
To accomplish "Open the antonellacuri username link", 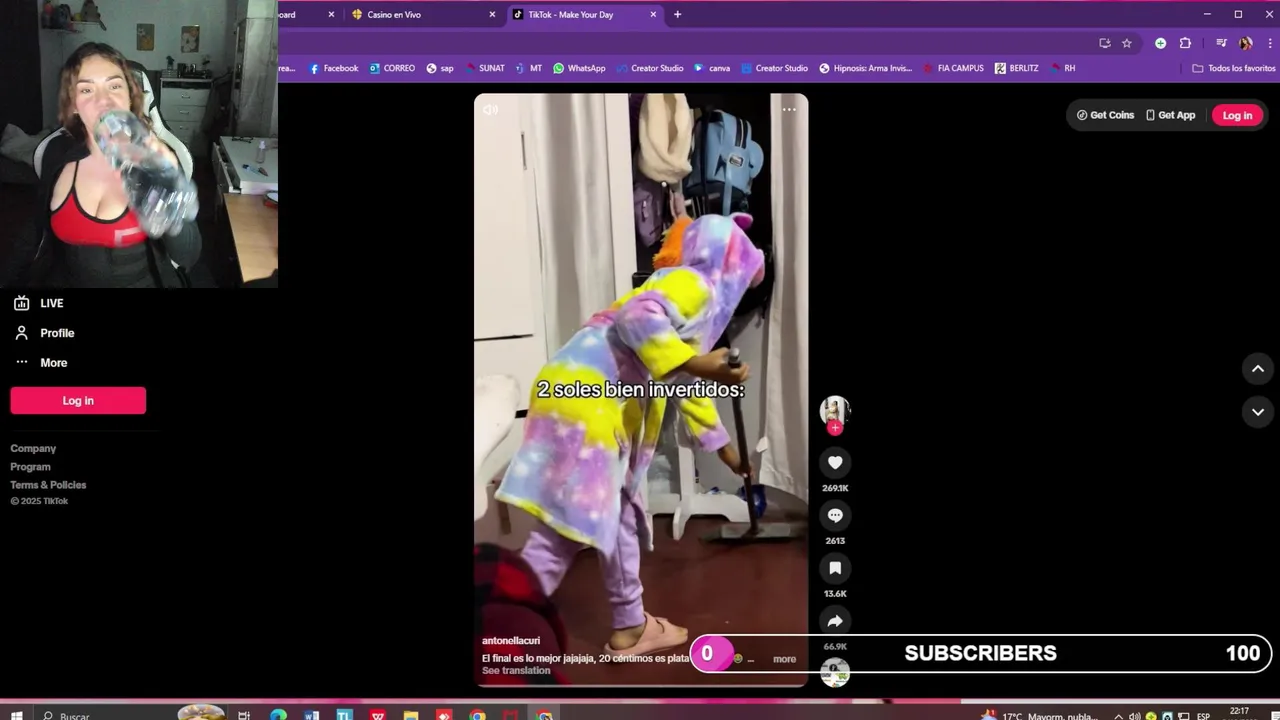I will 511,641.
